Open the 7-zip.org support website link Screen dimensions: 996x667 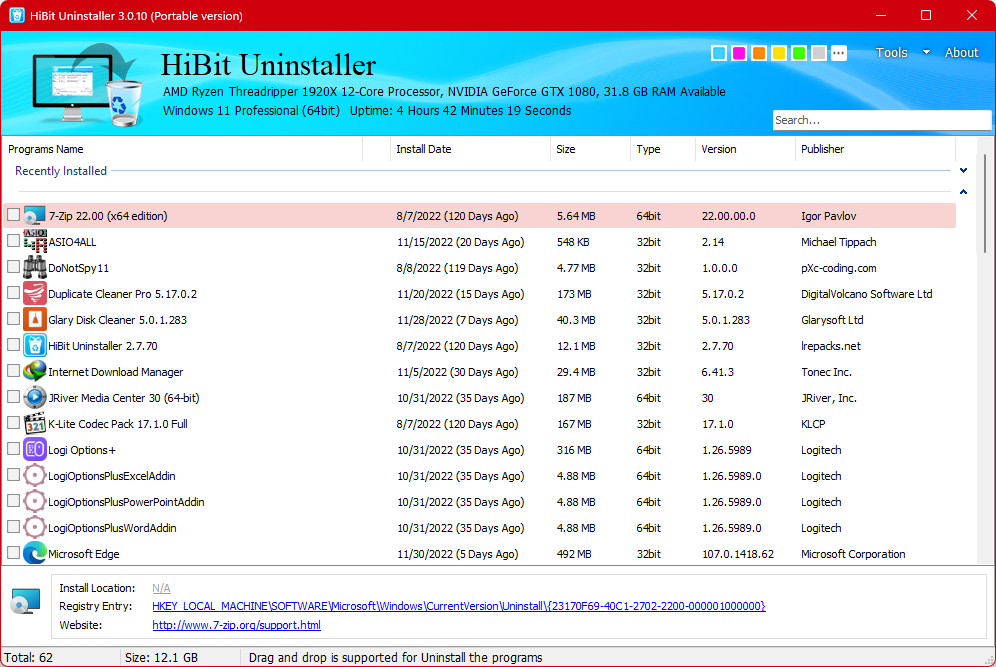[236, 625]
